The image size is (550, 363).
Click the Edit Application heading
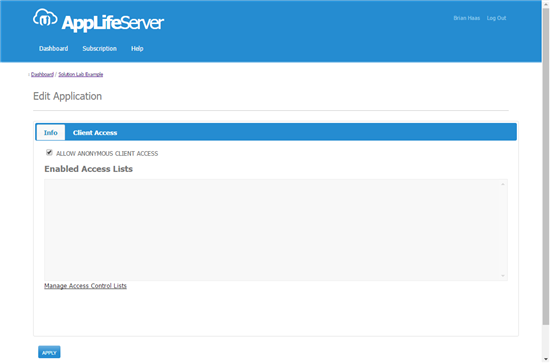[x=67, y=96]
